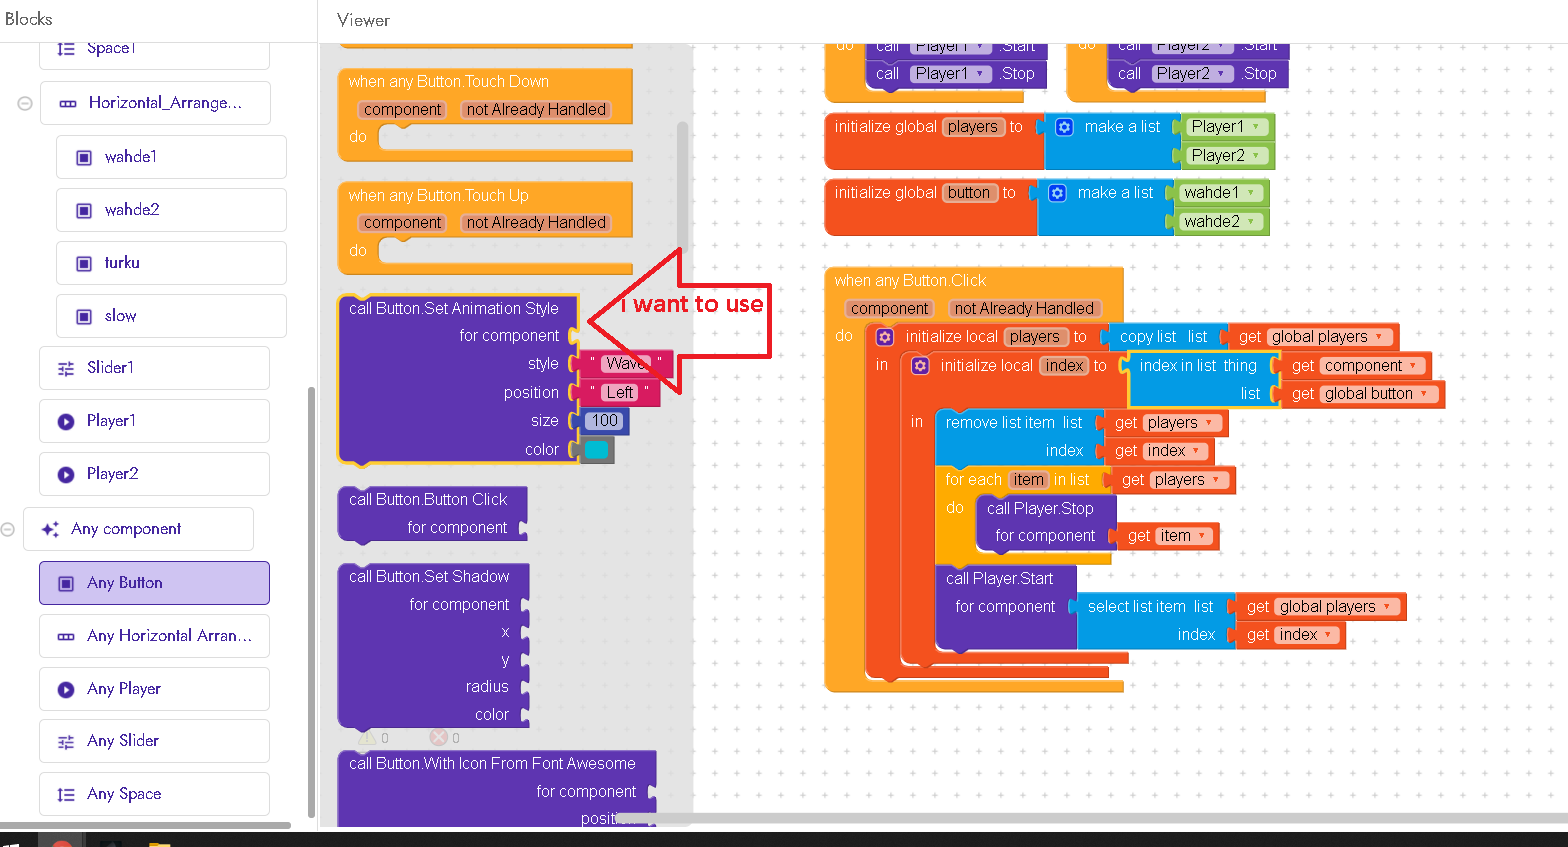The width and height of the screenshot is (1568, 847).
Task: Collapse the Any component section
Action: click(8, 529)
